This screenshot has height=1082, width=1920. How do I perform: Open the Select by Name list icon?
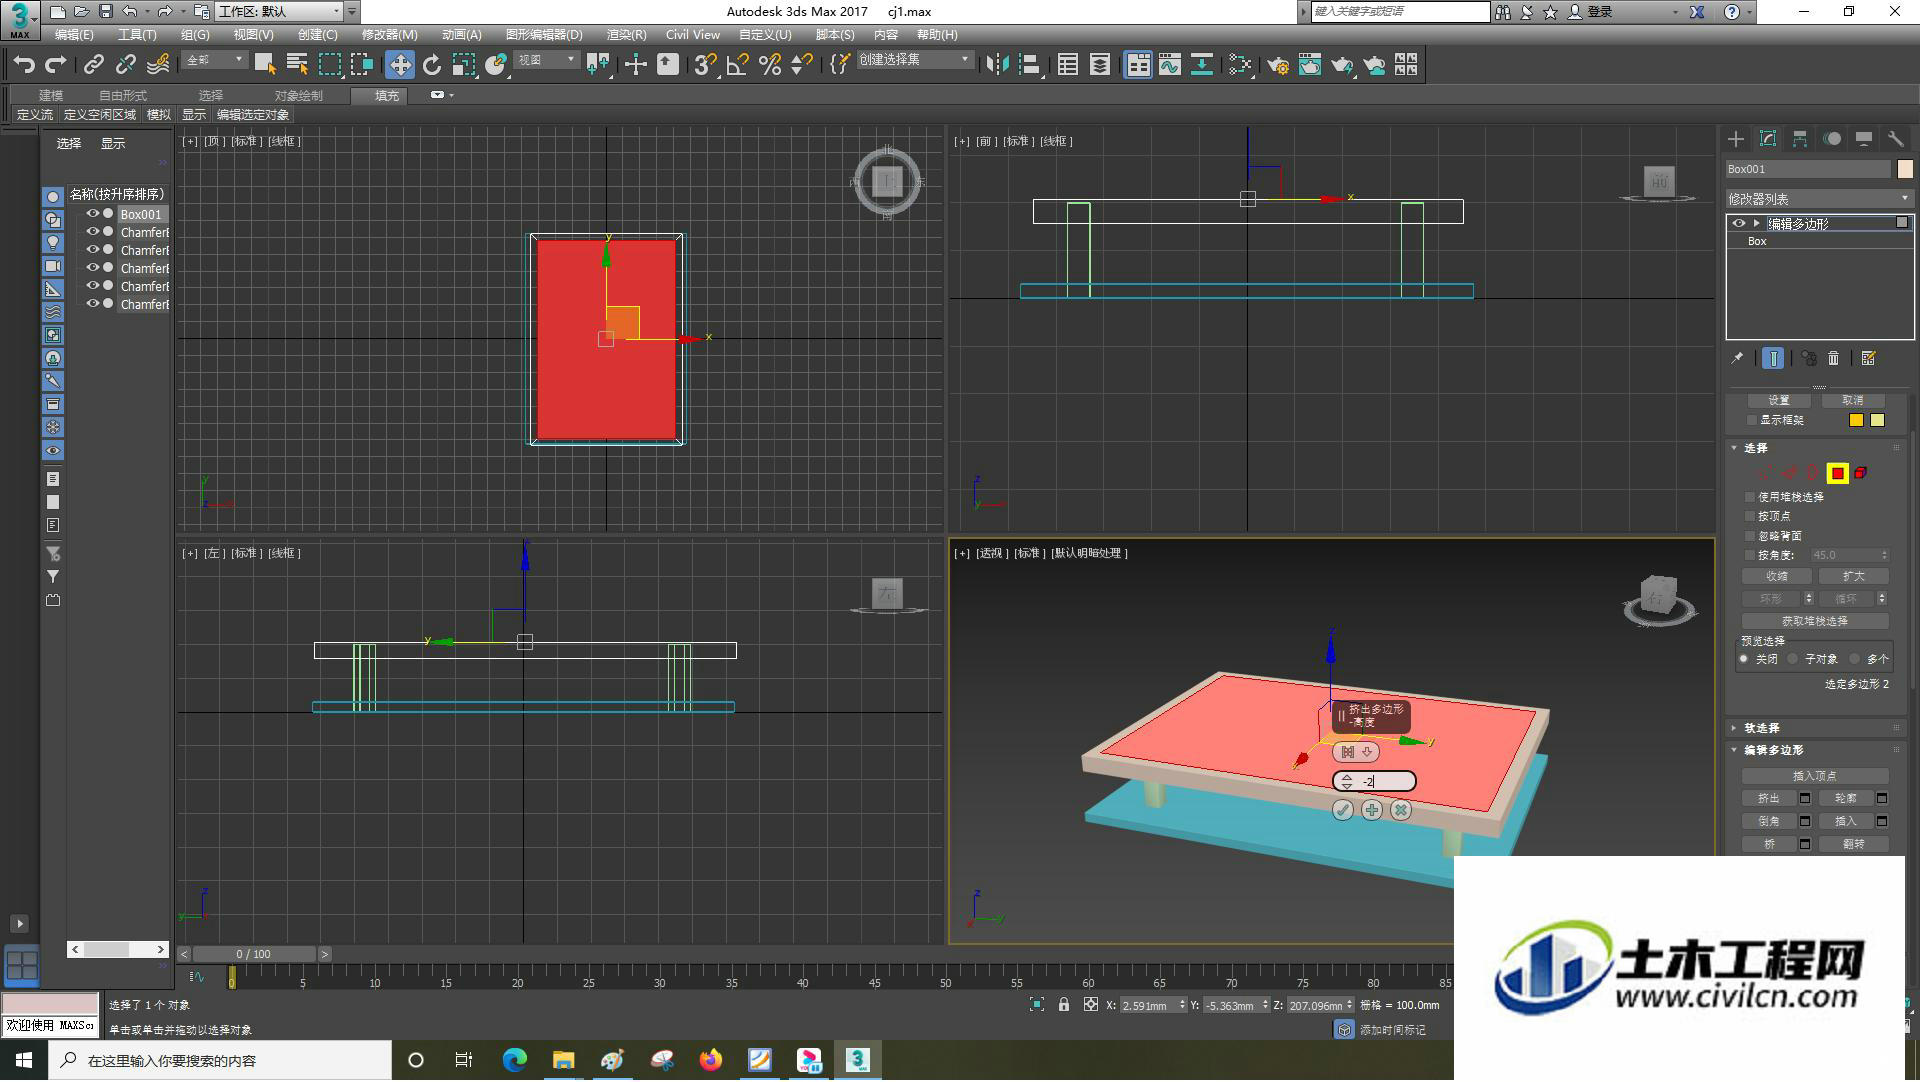click(x=297, y=65)
